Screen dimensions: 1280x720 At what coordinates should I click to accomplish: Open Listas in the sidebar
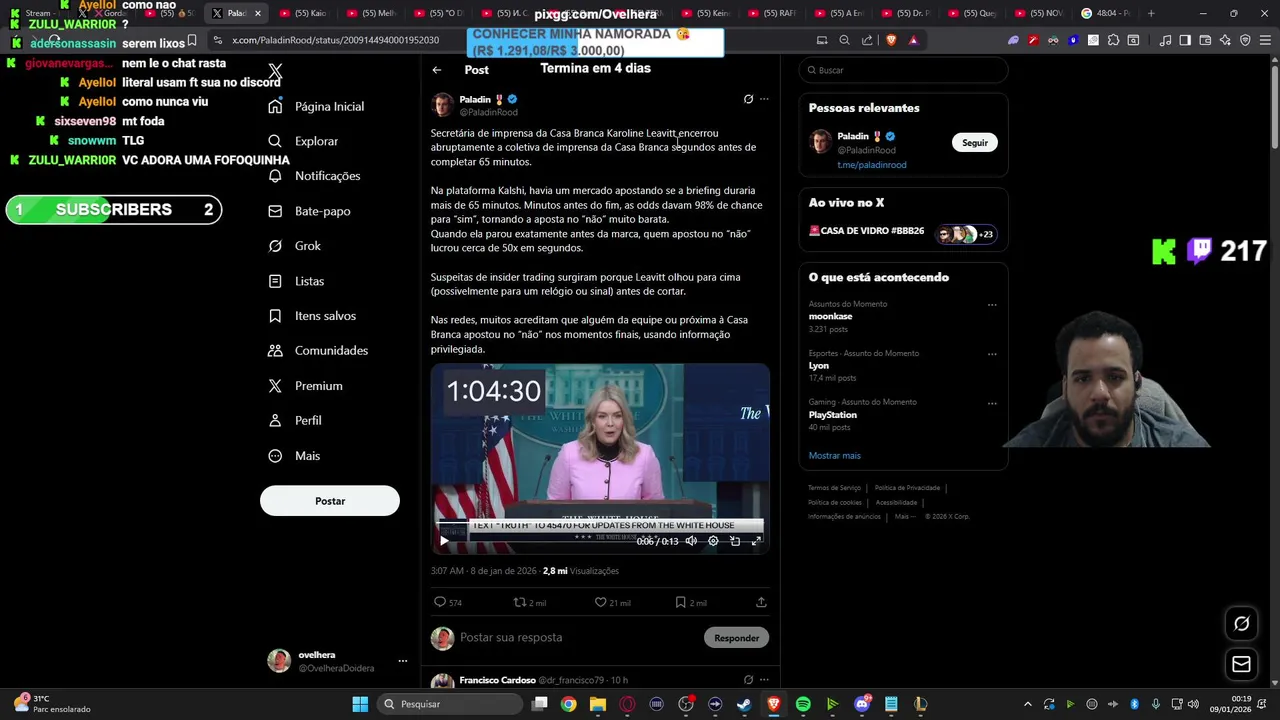296,281
